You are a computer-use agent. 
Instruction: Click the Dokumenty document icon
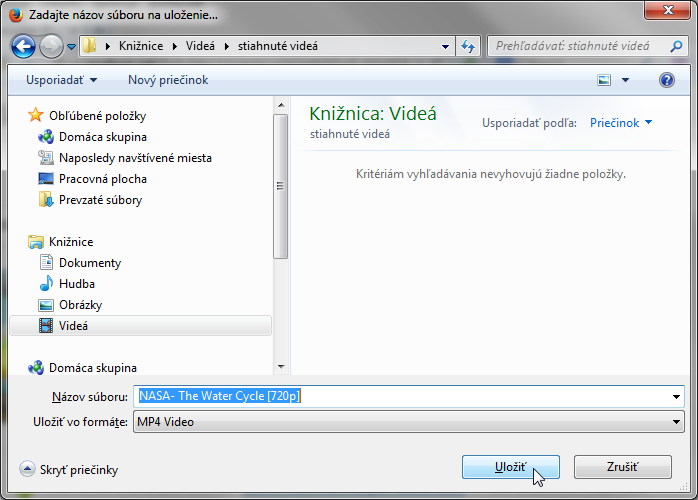[46, 262]
